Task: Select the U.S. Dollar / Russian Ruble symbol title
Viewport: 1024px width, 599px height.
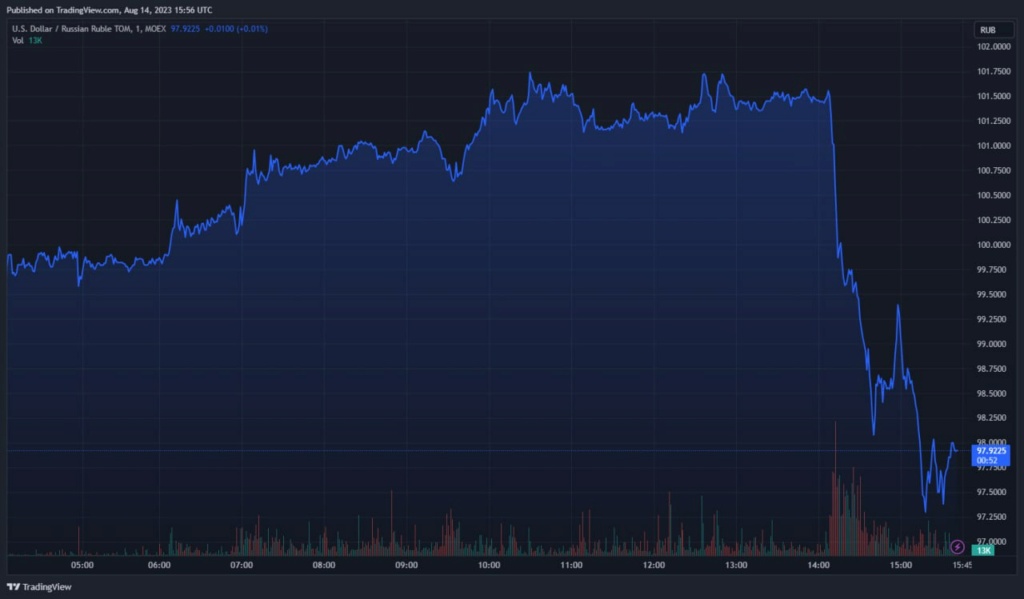Action: (89, 29)
